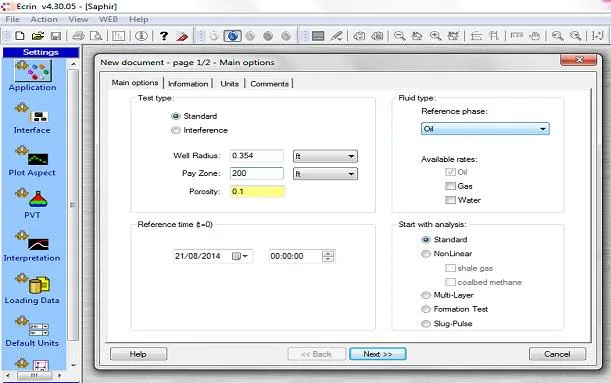Open the Action menu

tap(44, 19)
